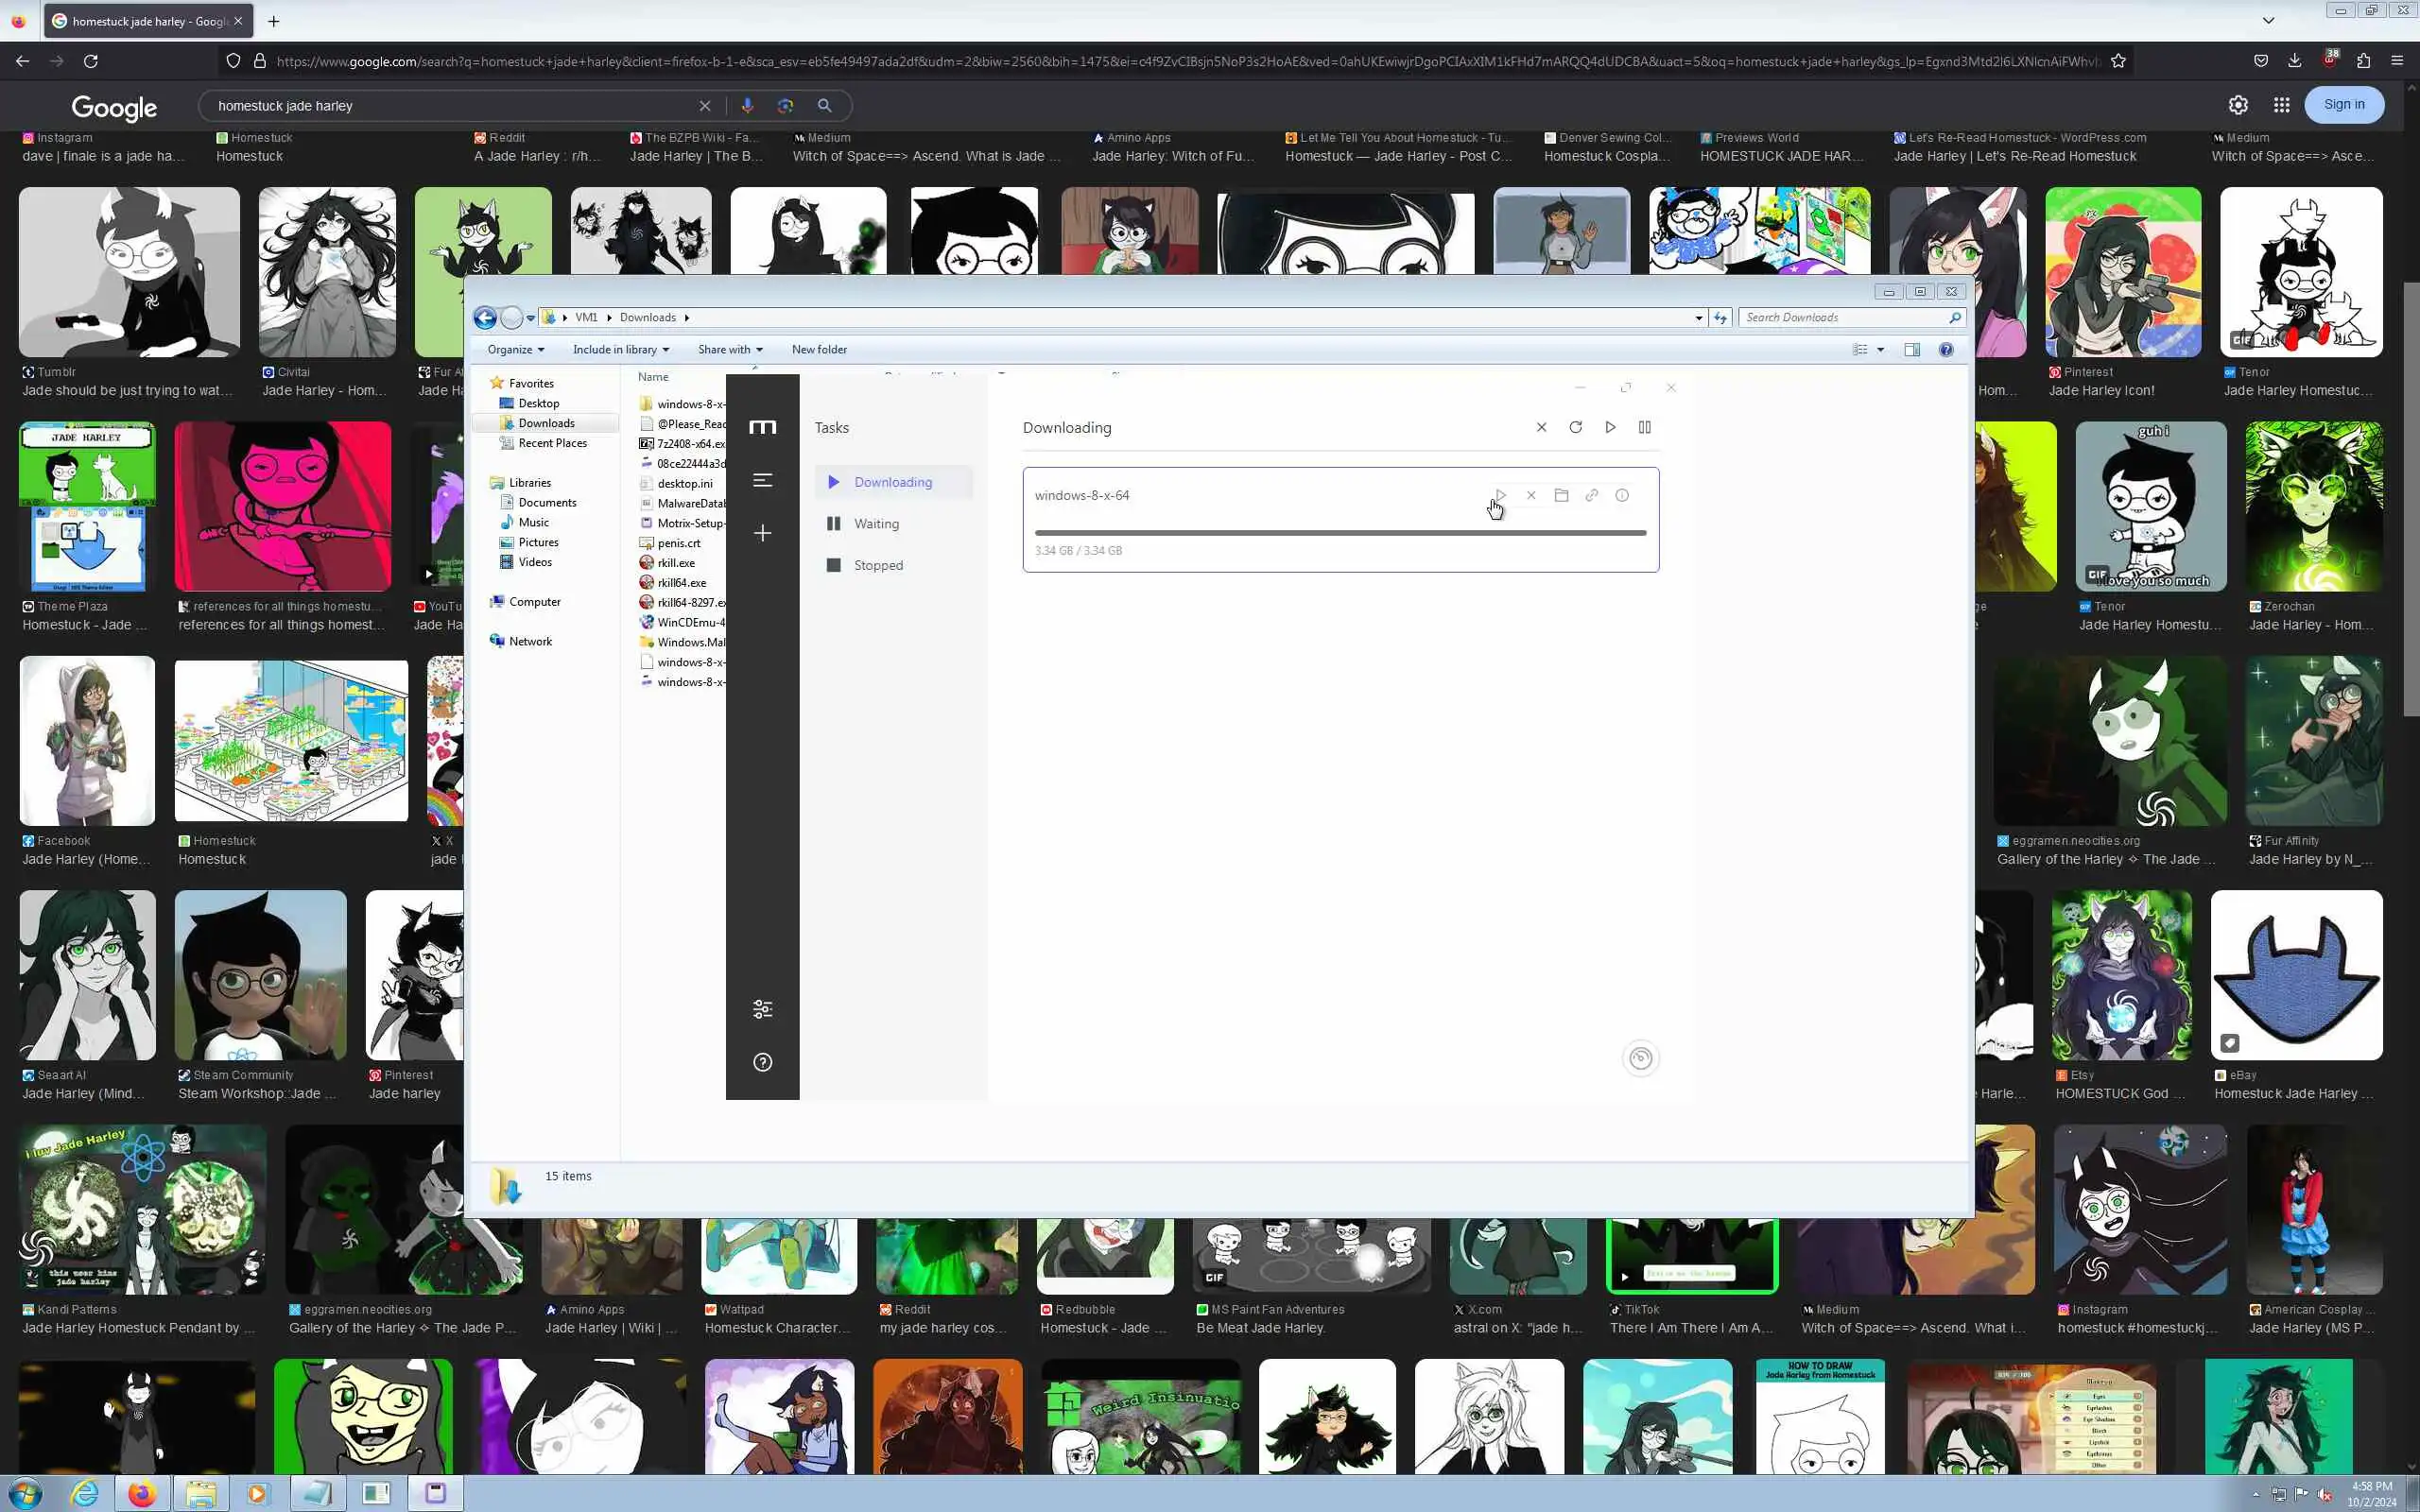Image resolution: width=2420 pixels, height=1512 pixels.
Task: Add new task with plus icon
Action: tap(762, 533)
